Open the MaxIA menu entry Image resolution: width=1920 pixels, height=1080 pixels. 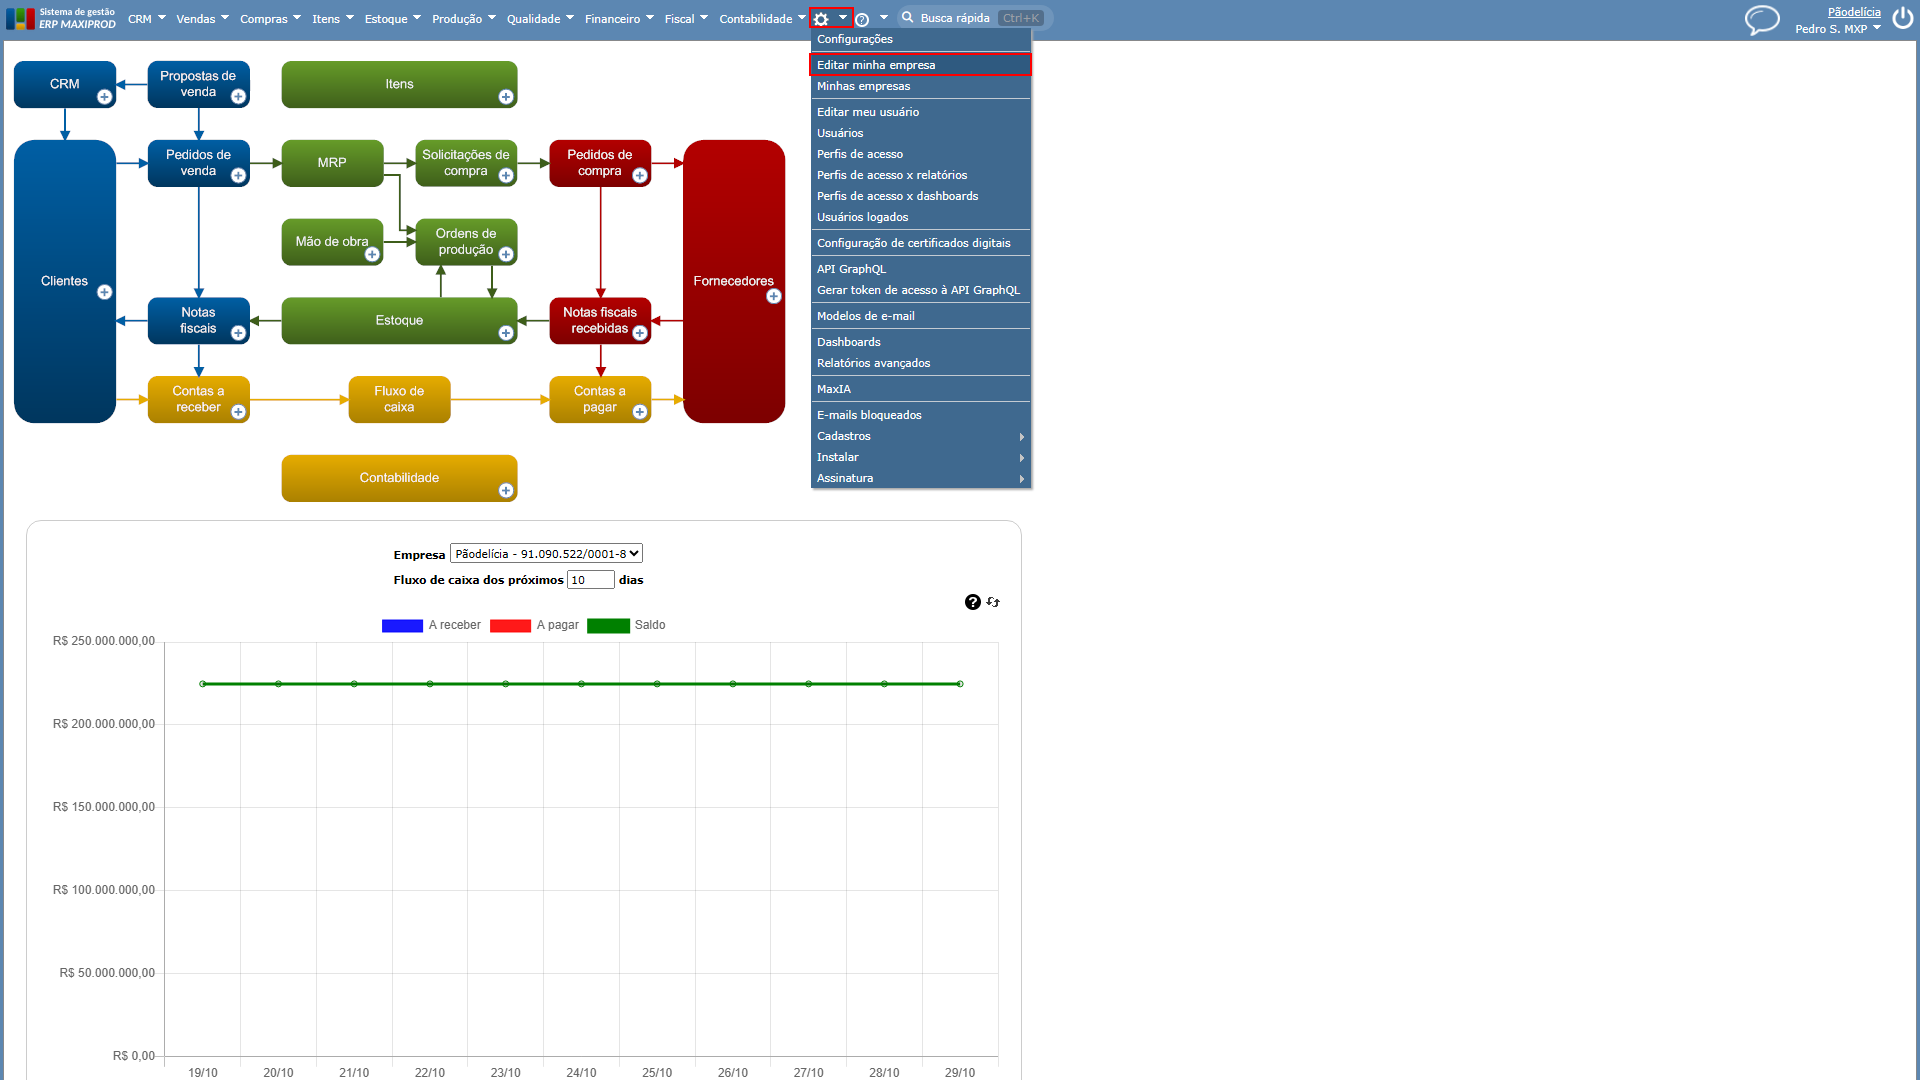[920, 389]
